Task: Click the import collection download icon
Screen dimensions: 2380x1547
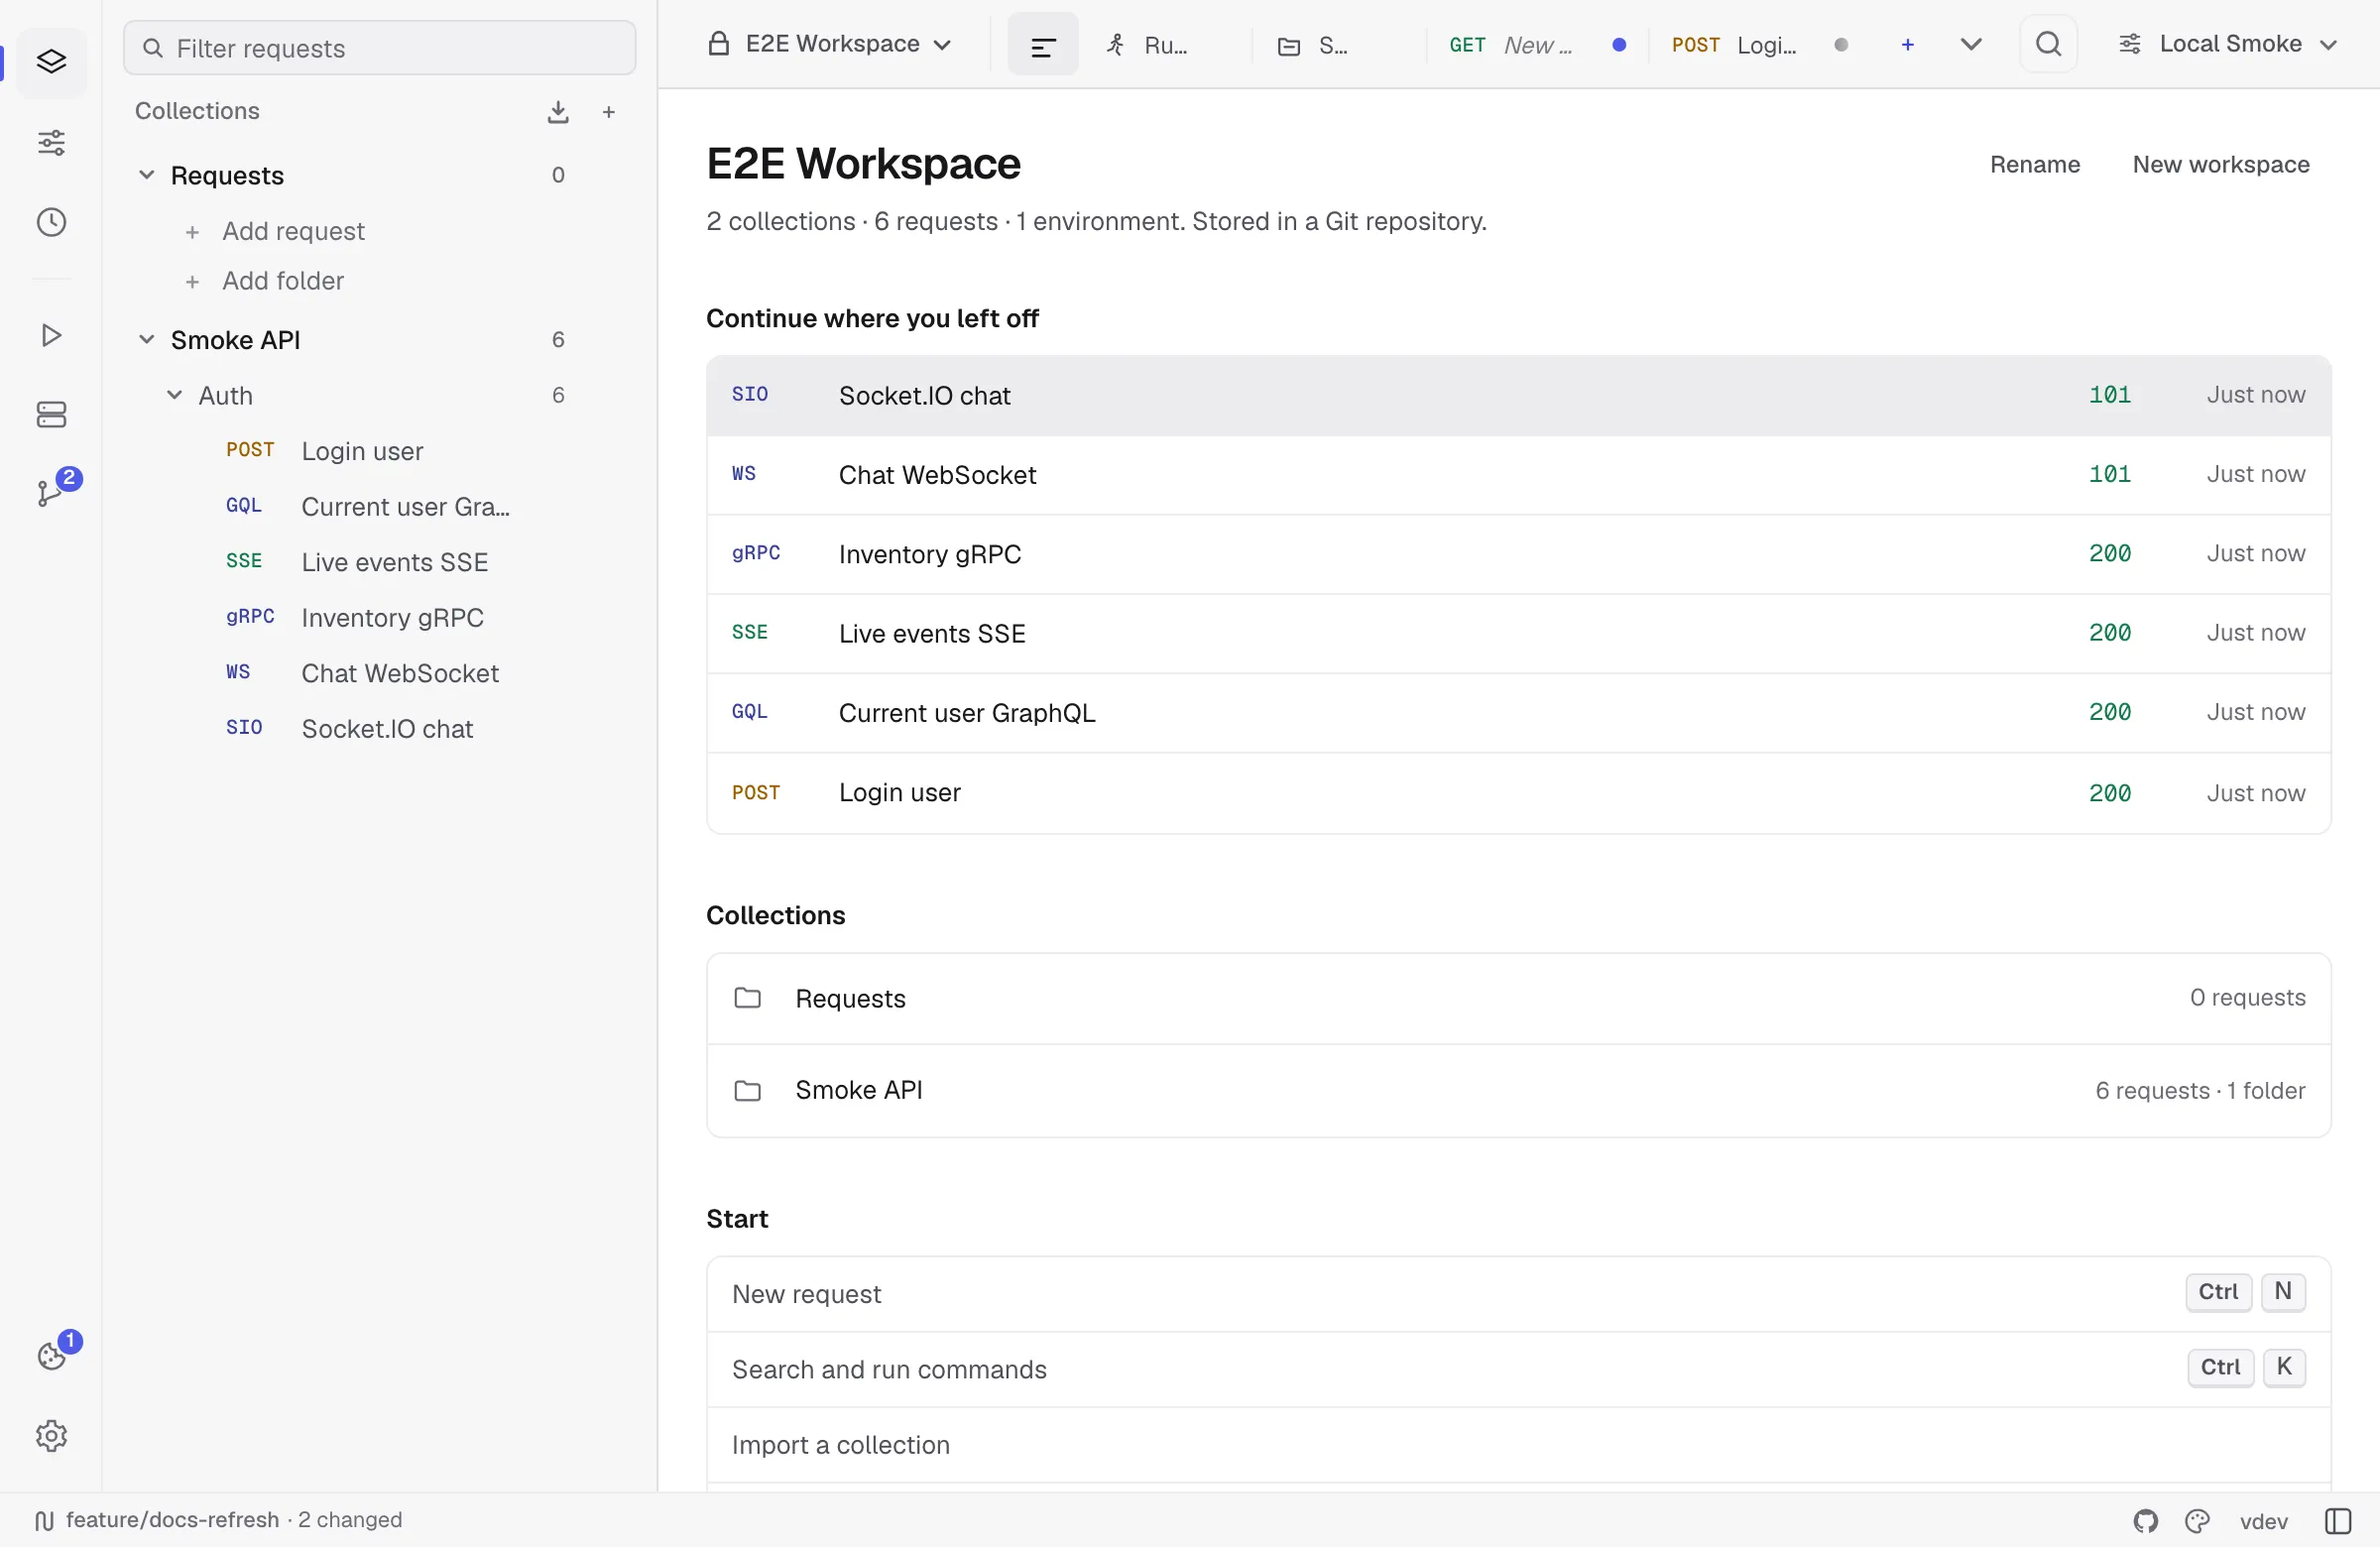Action: tap(558, 112)
